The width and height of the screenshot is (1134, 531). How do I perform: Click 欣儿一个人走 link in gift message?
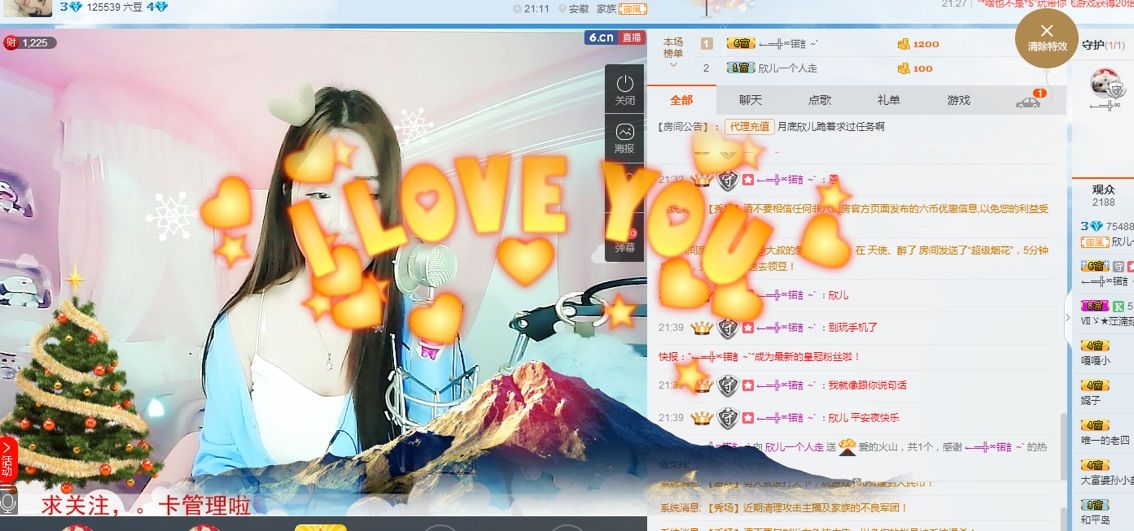point(794,447)
